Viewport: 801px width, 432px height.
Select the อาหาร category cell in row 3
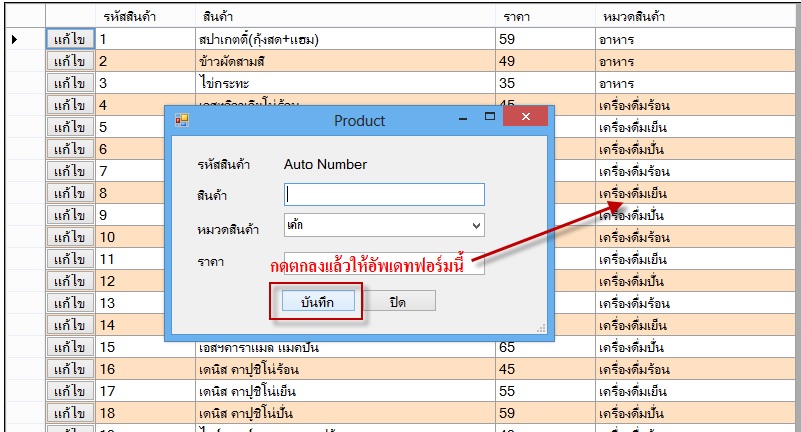(x=695, y=83)
